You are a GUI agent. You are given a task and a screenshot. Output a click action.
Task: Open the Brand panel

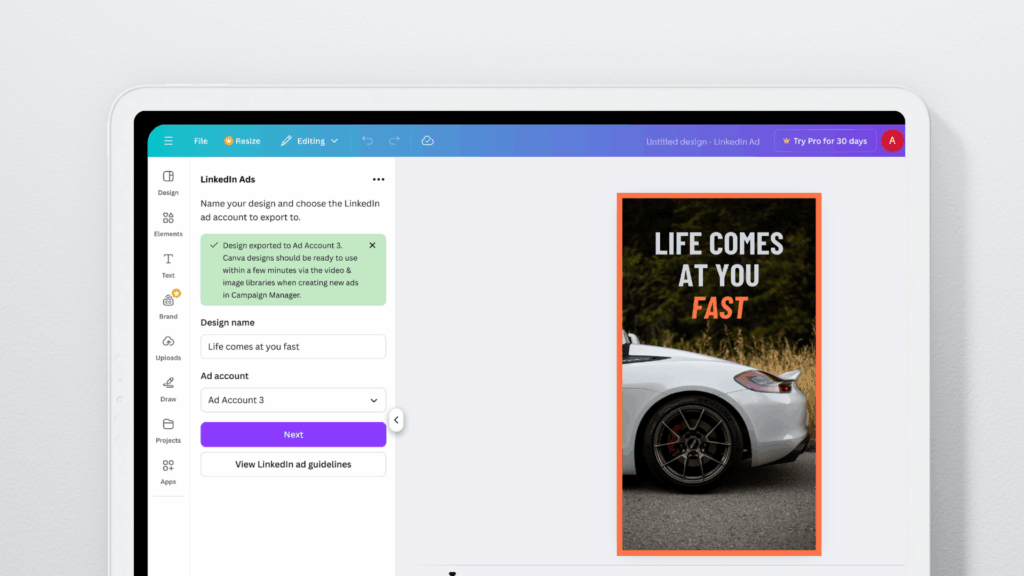tap(168, 307)
